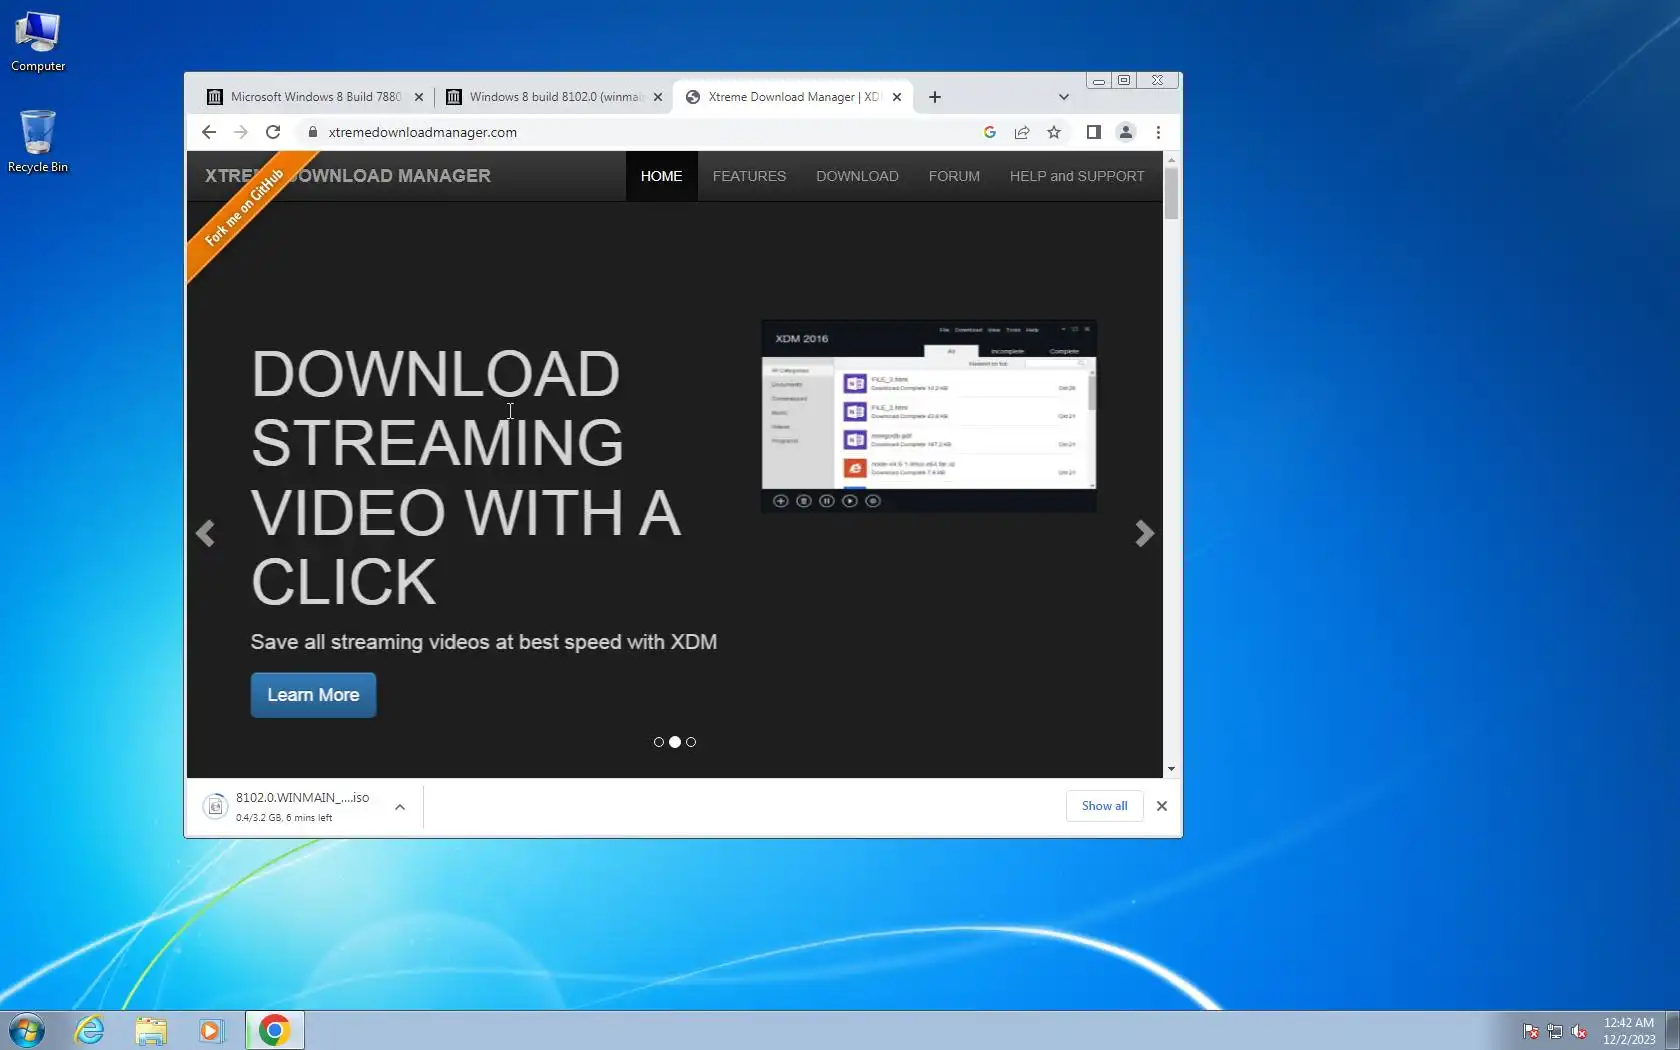This screenshot has height=1050, width=1680.
Task: Share this page using the share icon
Action: coord(1022,132)
